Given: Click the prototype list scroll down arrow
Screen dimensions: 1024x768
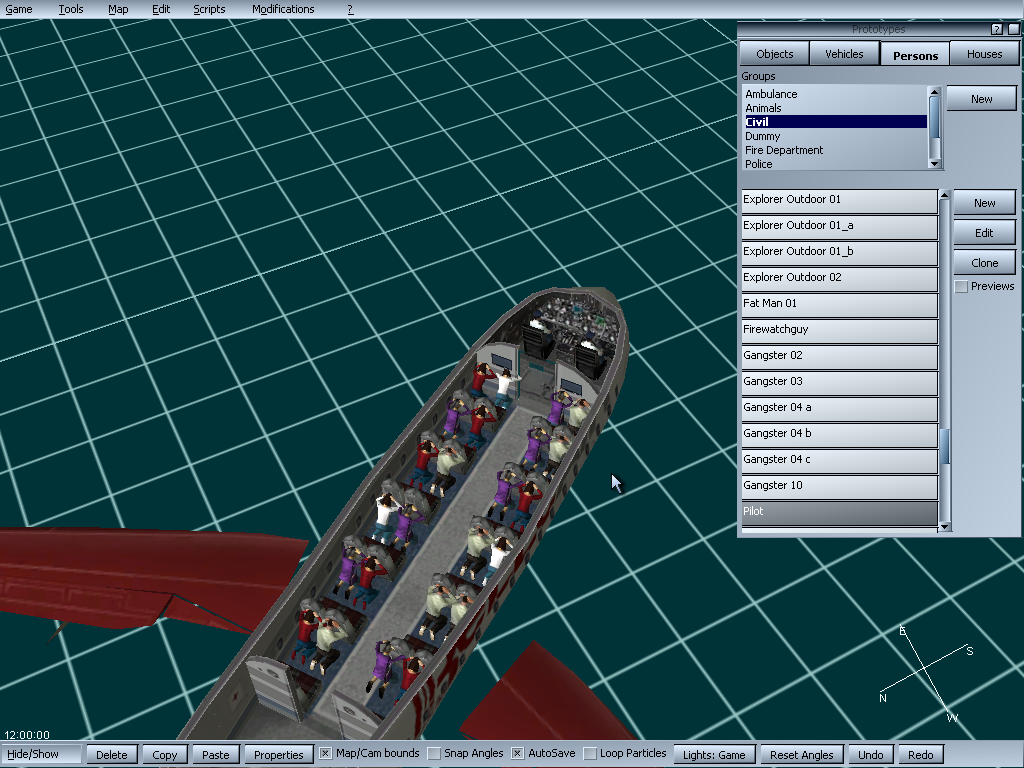Looking at the screenshot, I should pyautogui.click(x=944, y=526).
